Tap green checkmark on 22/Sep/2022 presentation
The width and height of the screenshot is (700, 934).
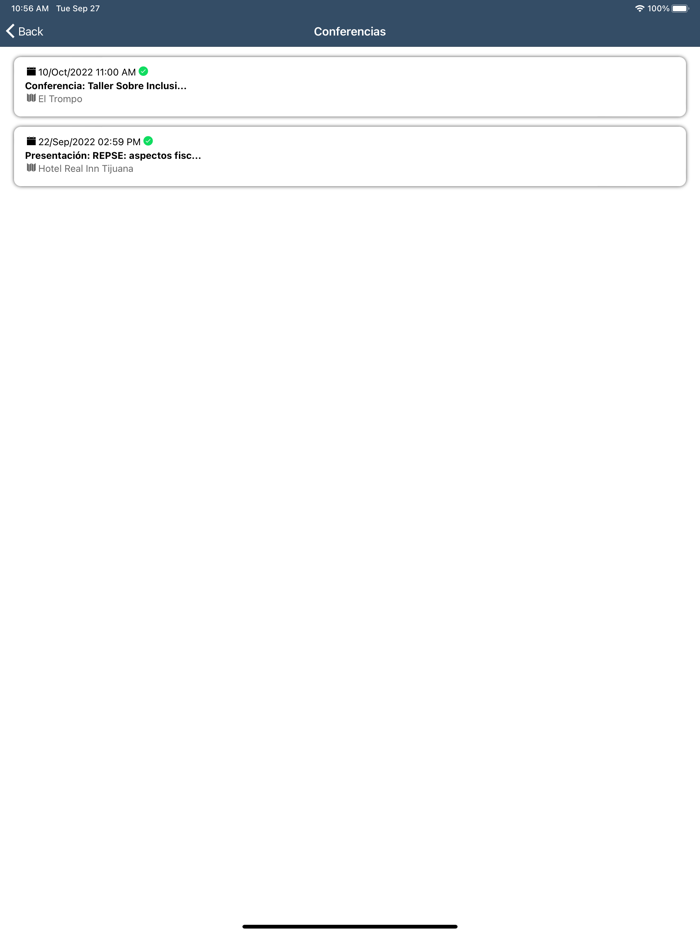(148, 141)
